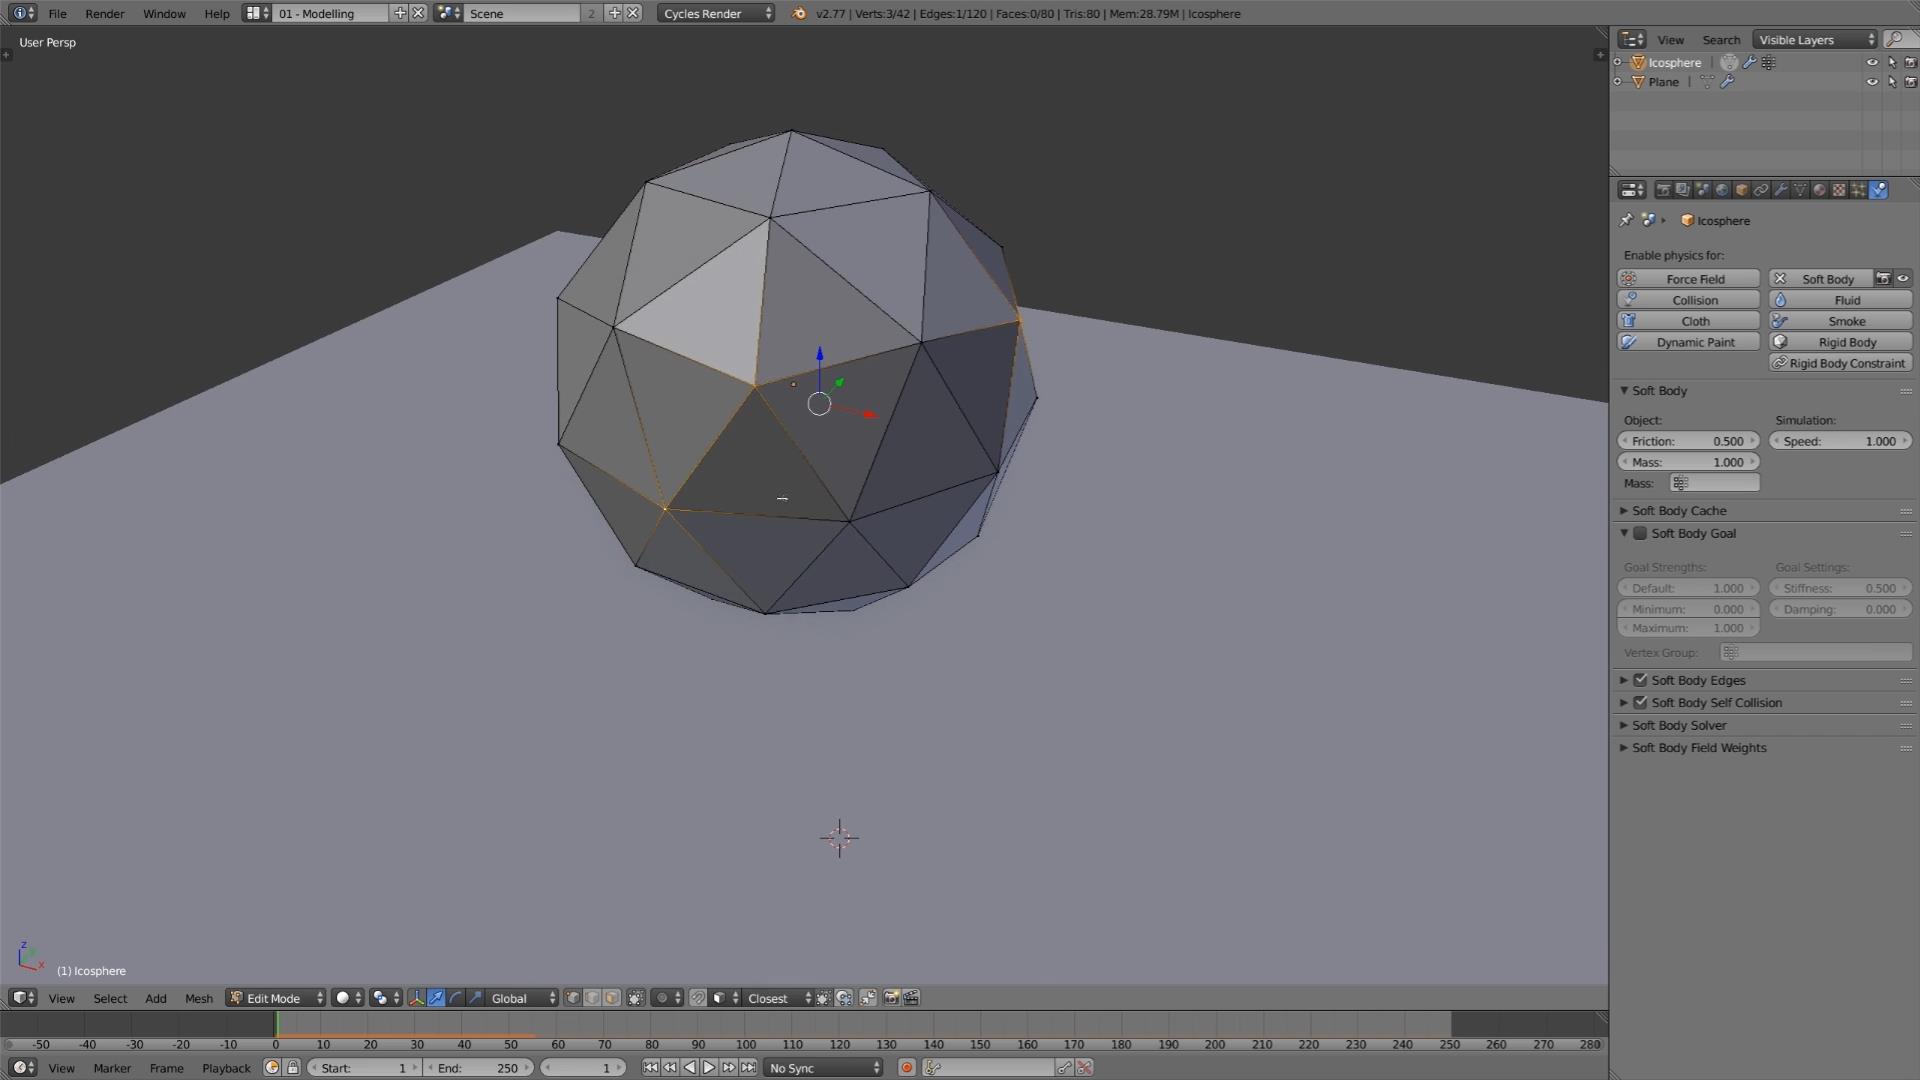1920x1080 pixels.
Task: Uncheck the Soft Body Self Collision checkbox
Action: coord(1640,703)
